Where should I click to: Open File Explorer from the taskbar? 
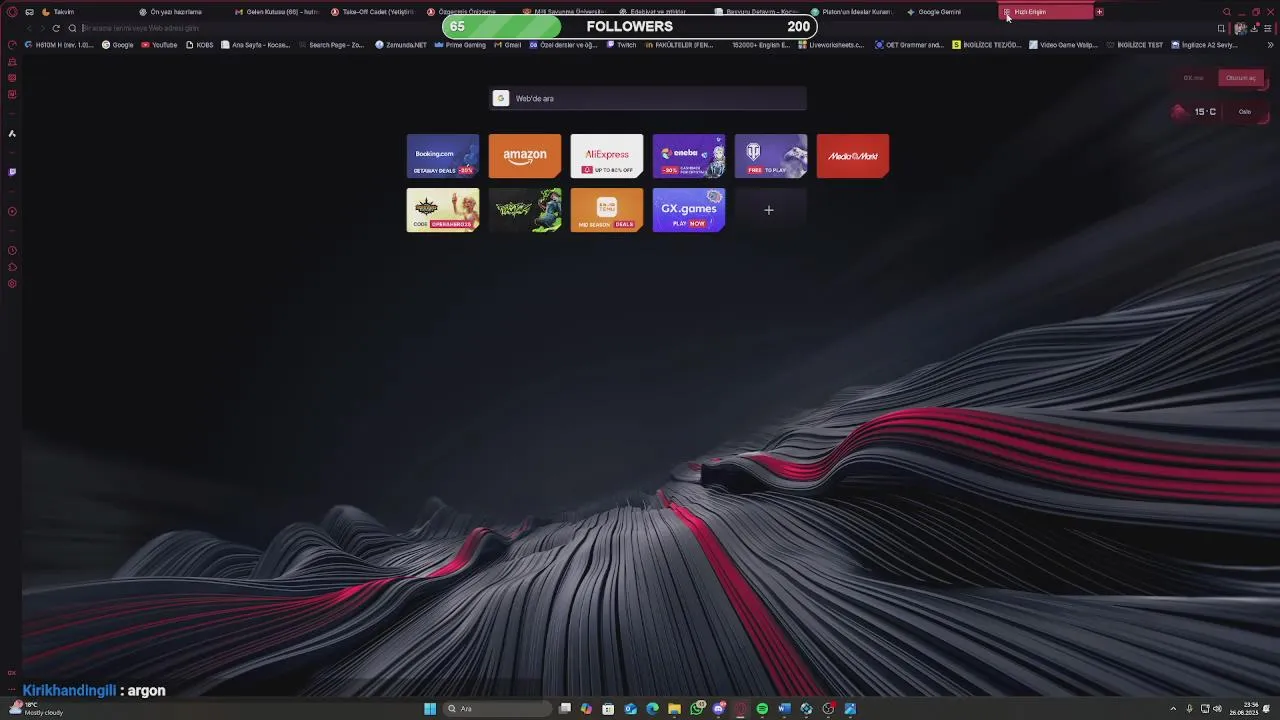675,709
